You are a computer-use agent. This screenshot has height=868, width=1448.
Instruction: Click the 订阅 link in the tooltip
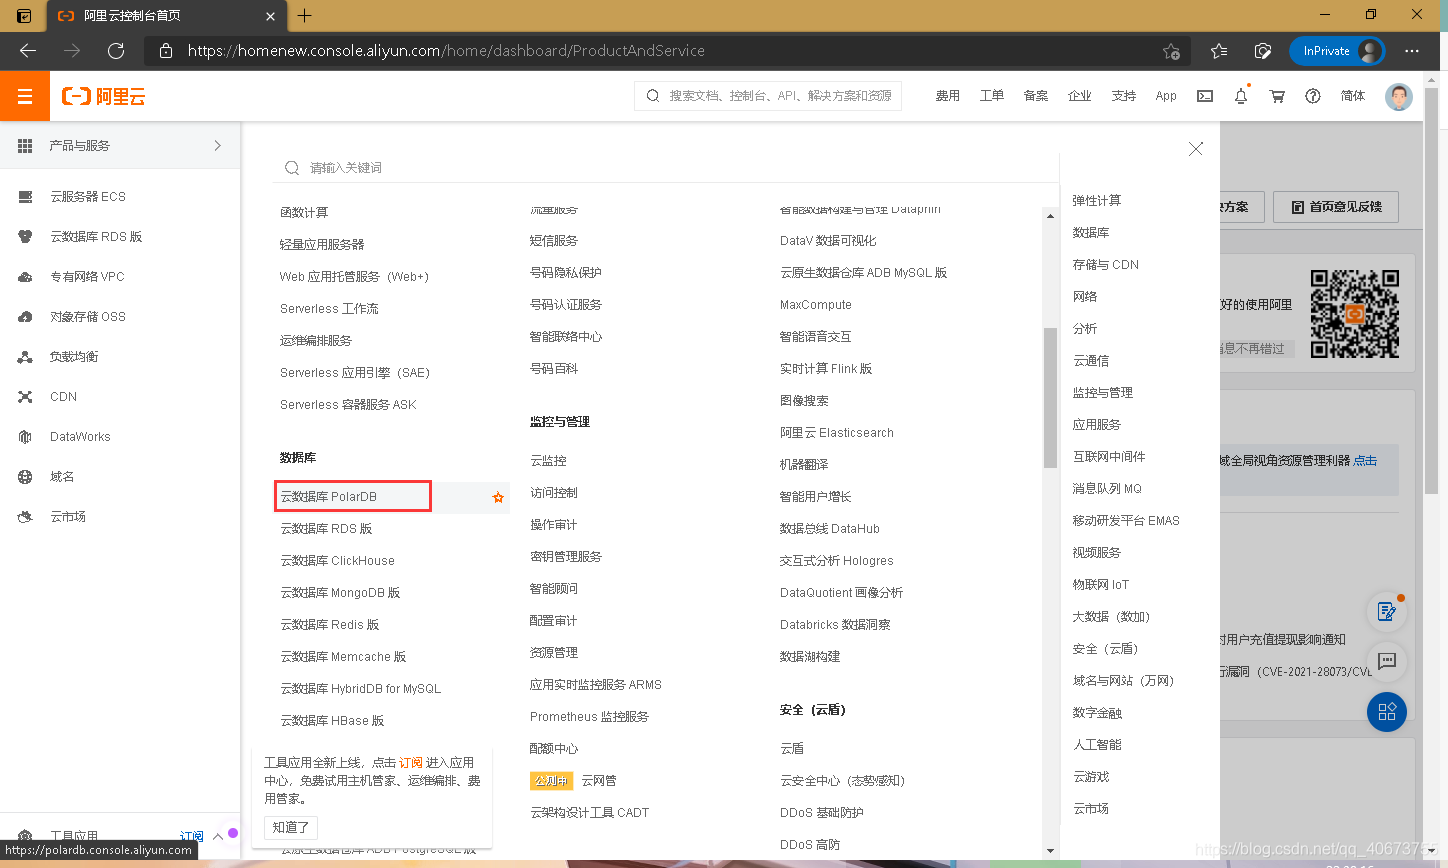411,763
